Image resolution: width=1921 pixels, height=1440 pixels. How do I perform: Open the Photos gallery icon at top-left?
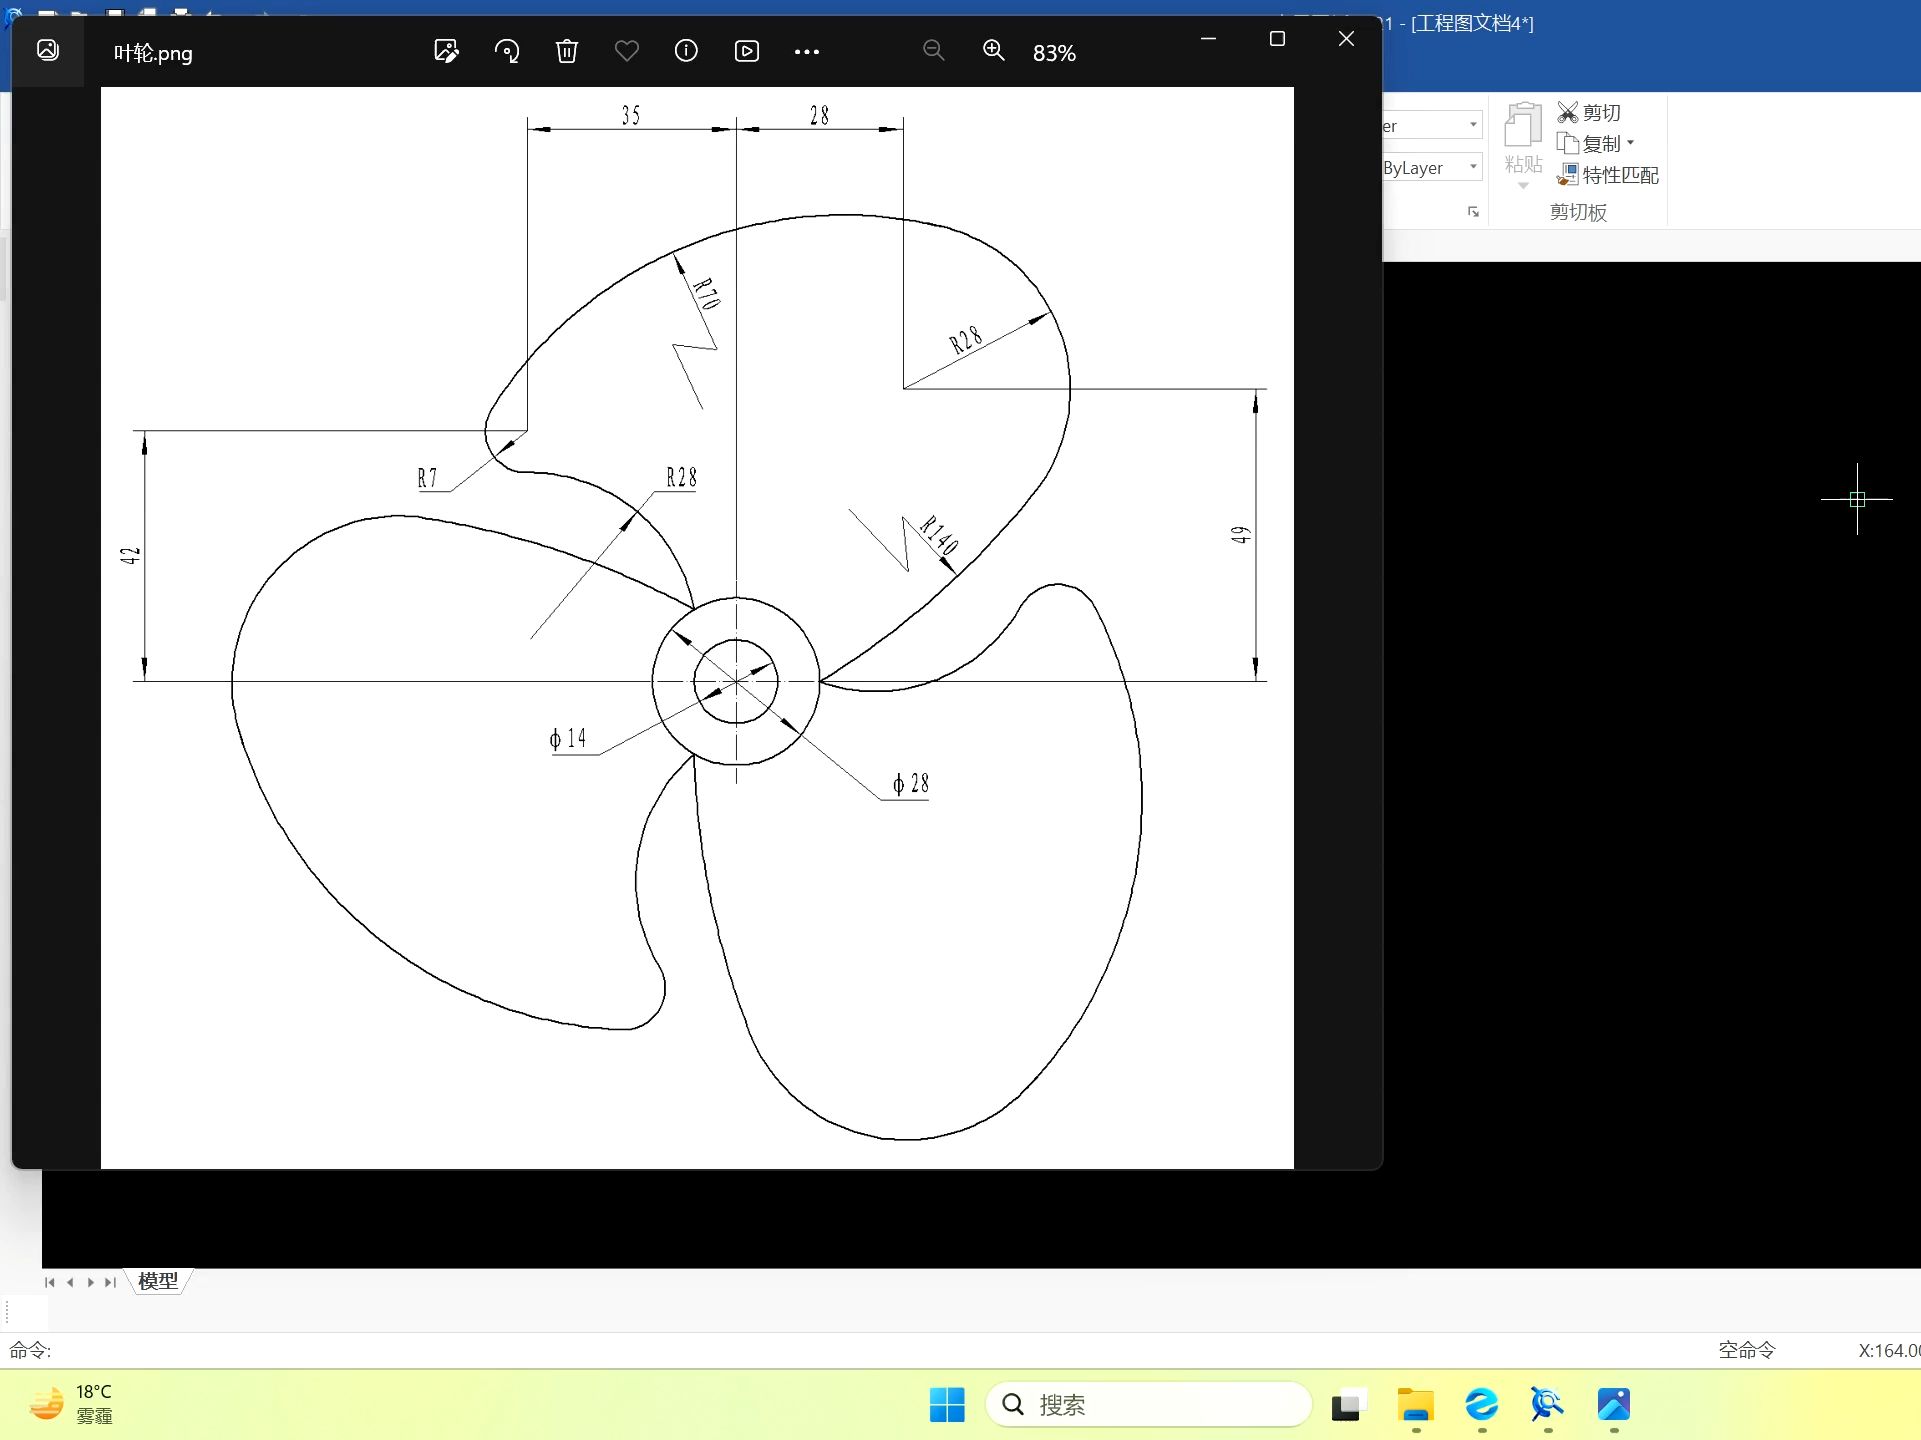click(47, 50)
